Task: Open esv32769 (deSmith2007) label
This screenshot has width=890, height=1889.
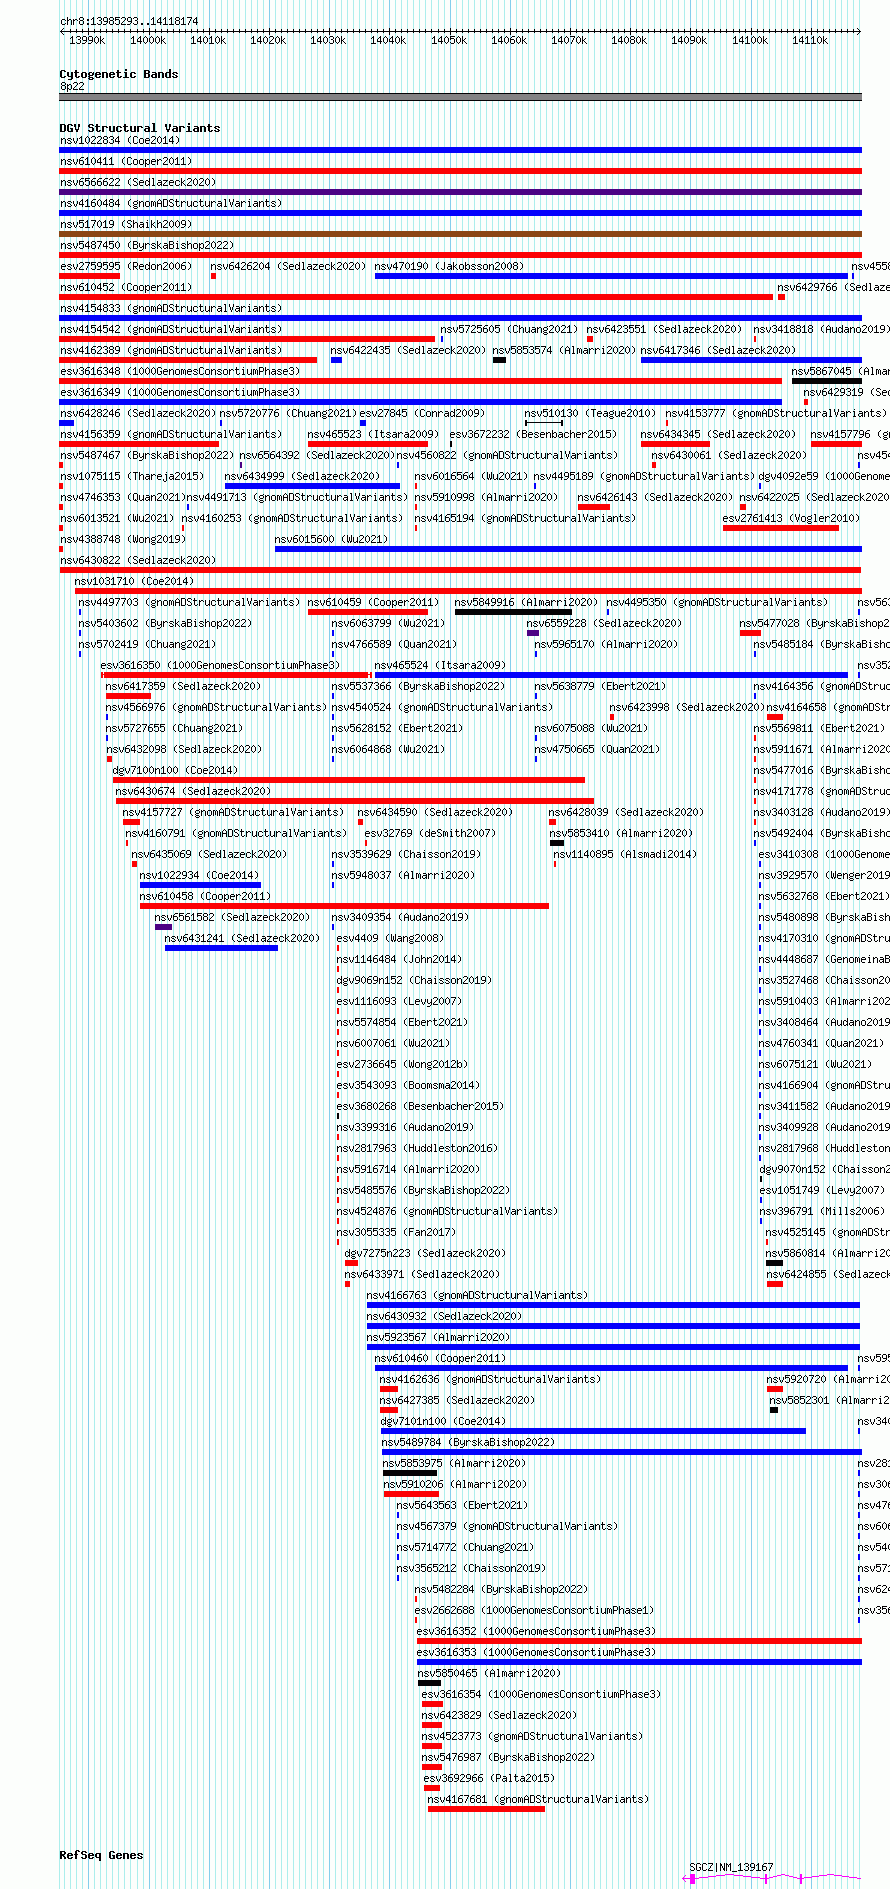Action: [431, 833]
